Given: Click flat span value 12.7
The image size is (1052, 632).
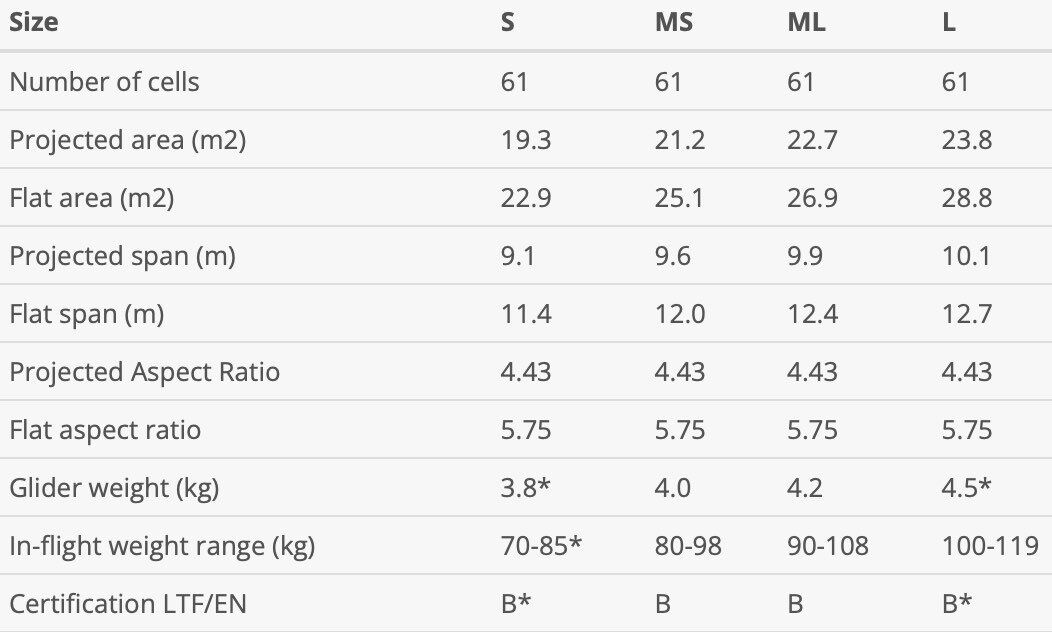Looking at the screenshot, I should pyautogui.click(x=967, y=314).
